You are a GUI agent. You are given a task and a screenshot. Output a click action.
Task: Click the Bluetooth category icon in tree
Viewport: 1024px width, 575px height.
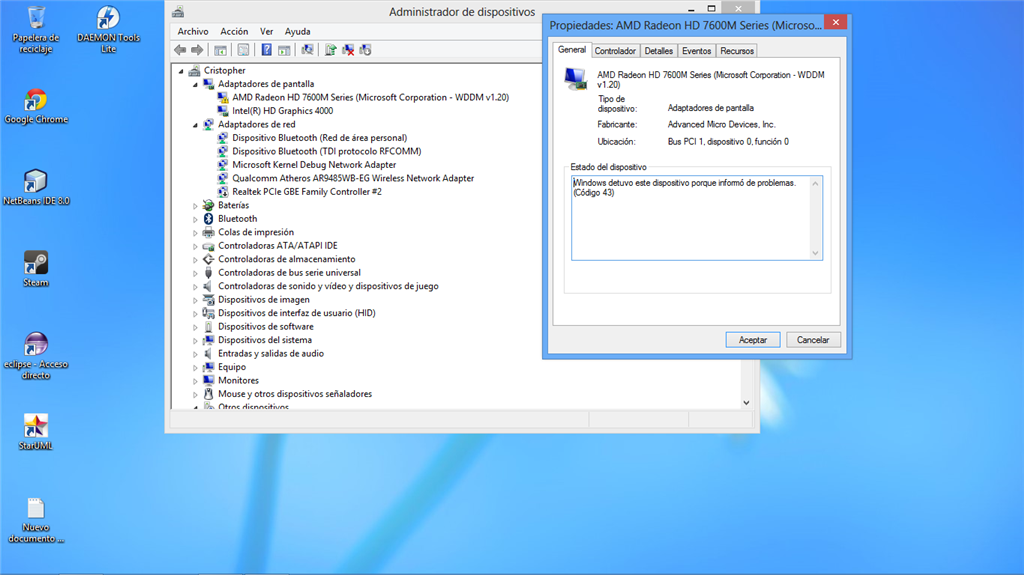pyautogui.click(x=208, y=219)
